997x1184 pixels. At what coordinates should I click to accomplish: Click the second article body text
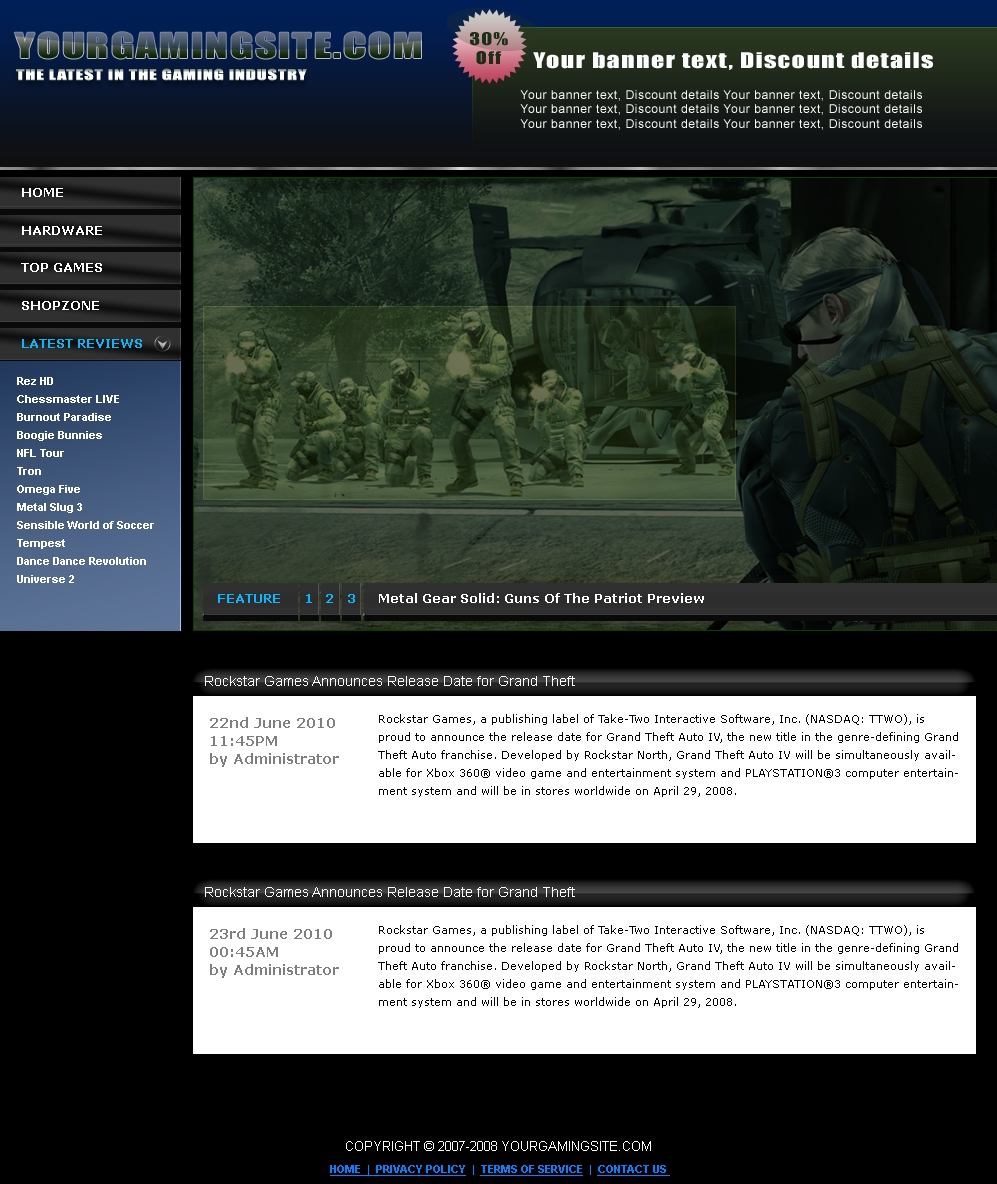click(x=668, y=966)
